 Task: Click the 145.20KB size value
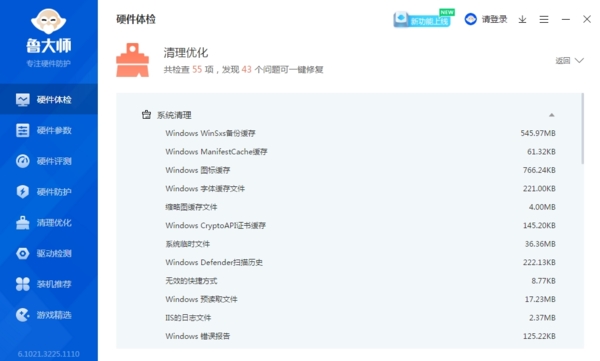[539, 225]
